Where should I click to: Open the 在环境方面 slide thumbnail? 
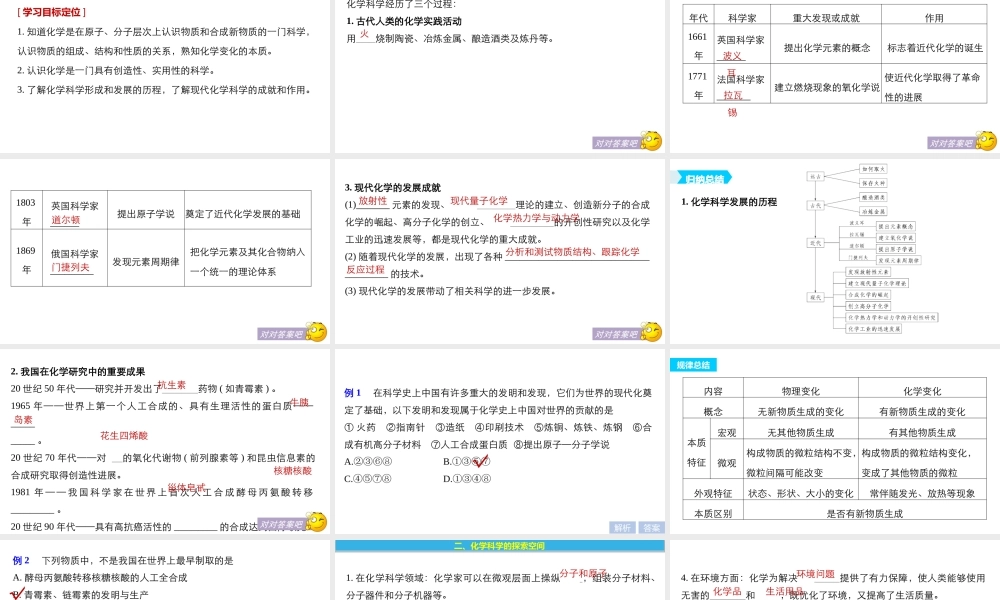(835, 570)
